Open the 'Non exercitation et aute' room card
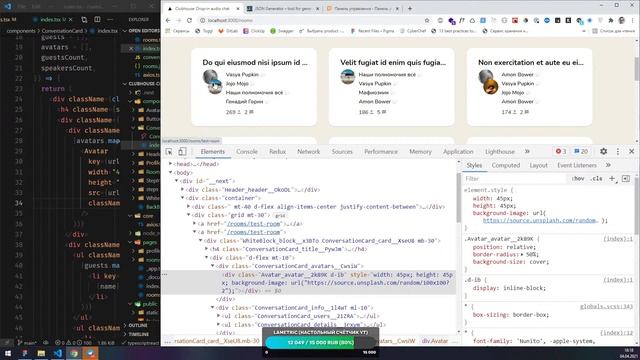640x360 pixels. point(529,87)
